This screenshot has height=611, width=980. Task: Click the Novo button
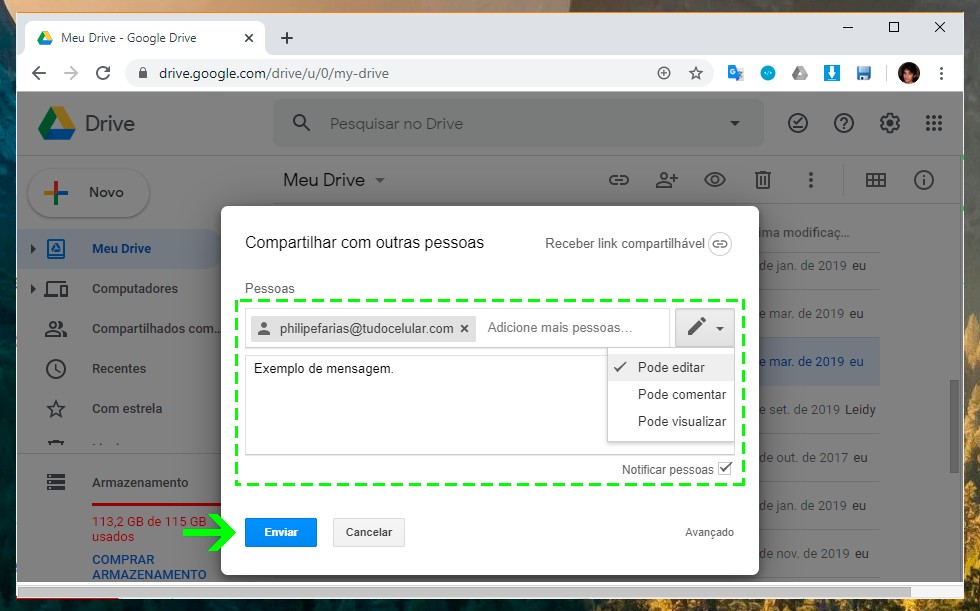88,192
